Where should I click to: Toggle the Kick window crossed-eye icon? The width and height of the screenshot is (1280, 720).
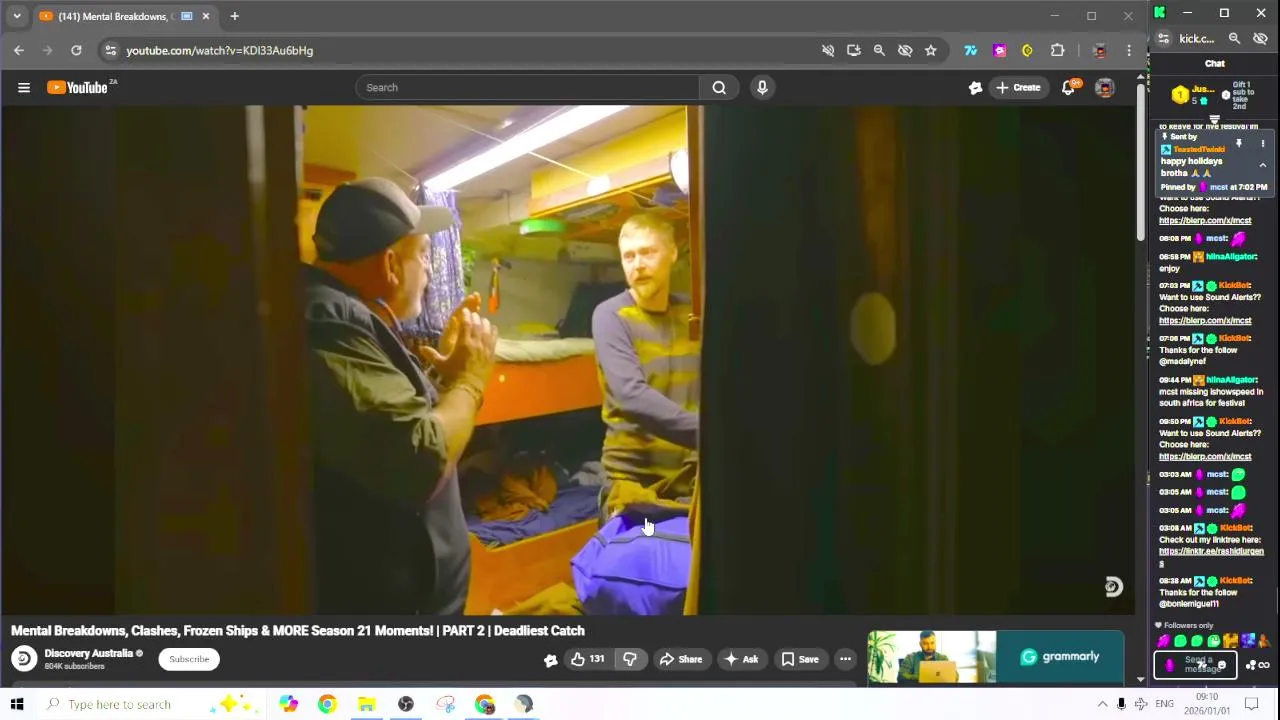click(1260, 39)
